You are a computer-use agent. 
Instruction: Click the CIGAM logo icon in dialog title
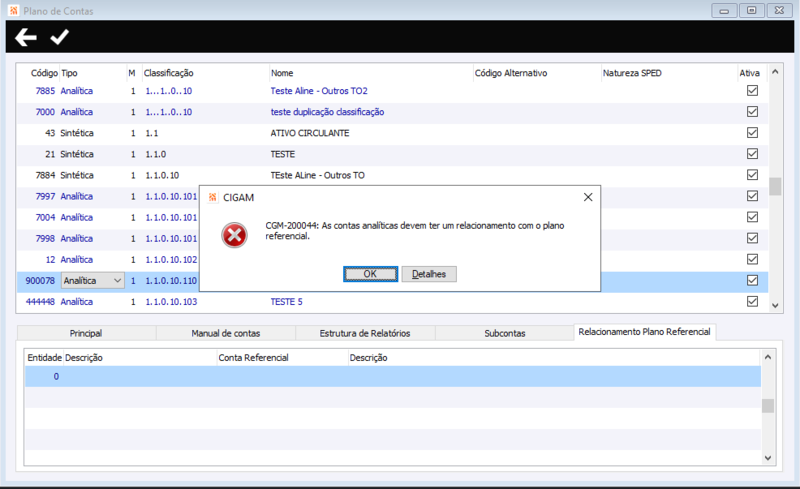pyautogui.click(x=213, y=197)
